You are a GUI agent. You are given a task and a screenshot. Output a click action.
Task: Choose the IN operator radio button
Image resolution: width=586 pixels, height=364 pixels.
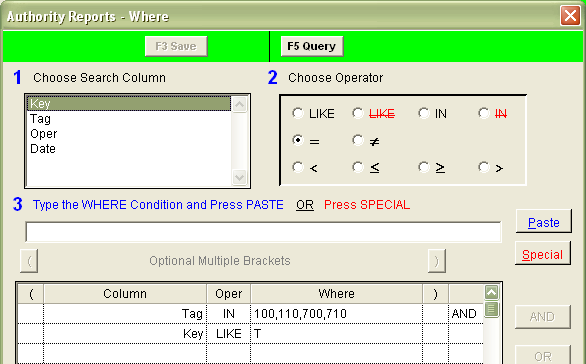click(424, 113)
